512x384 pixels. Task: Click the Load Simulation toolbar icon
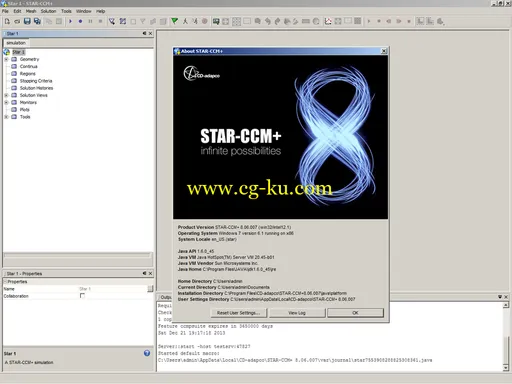tap(17, 21)
